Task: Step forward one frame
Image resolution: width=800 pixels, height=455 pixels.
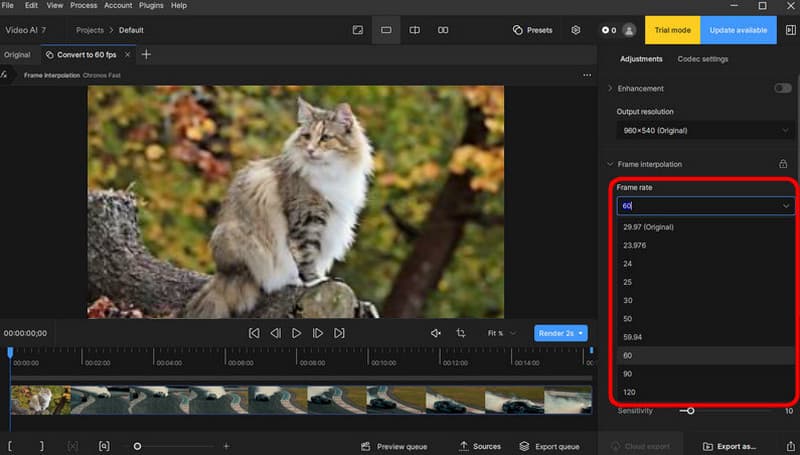Action: (x=317, y=333)
